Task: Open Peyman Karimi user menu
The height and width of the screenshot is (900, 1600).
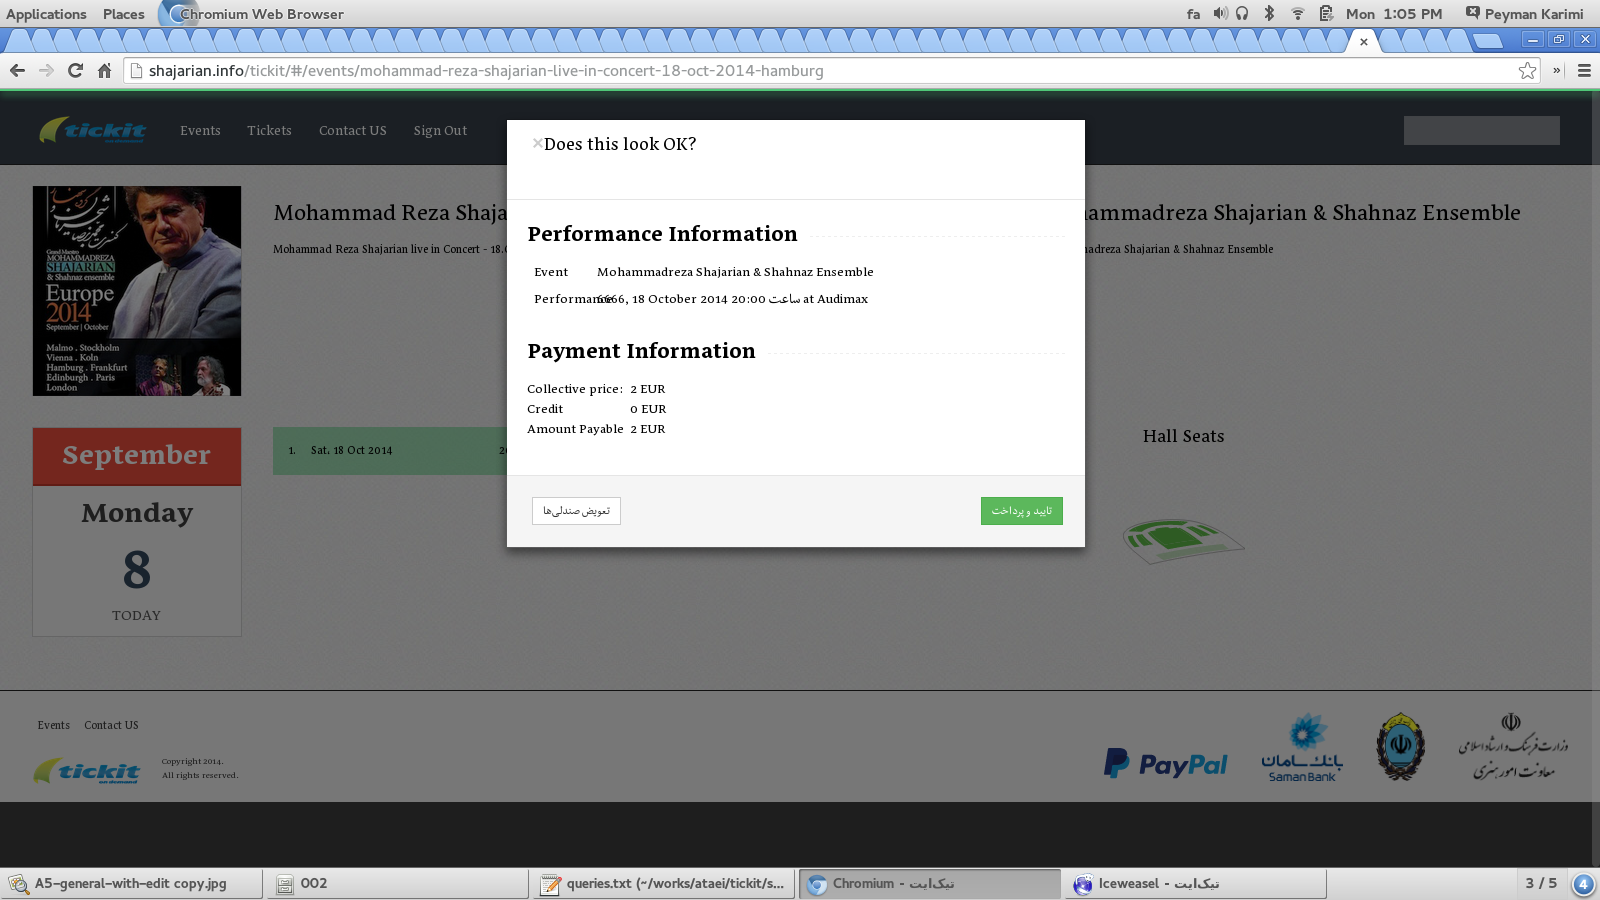Action: click(x=1524, y=14)
